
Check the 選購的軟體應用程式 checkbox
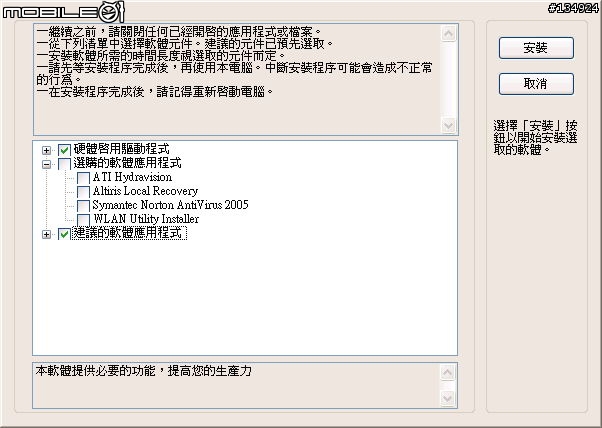click(64, 164)
